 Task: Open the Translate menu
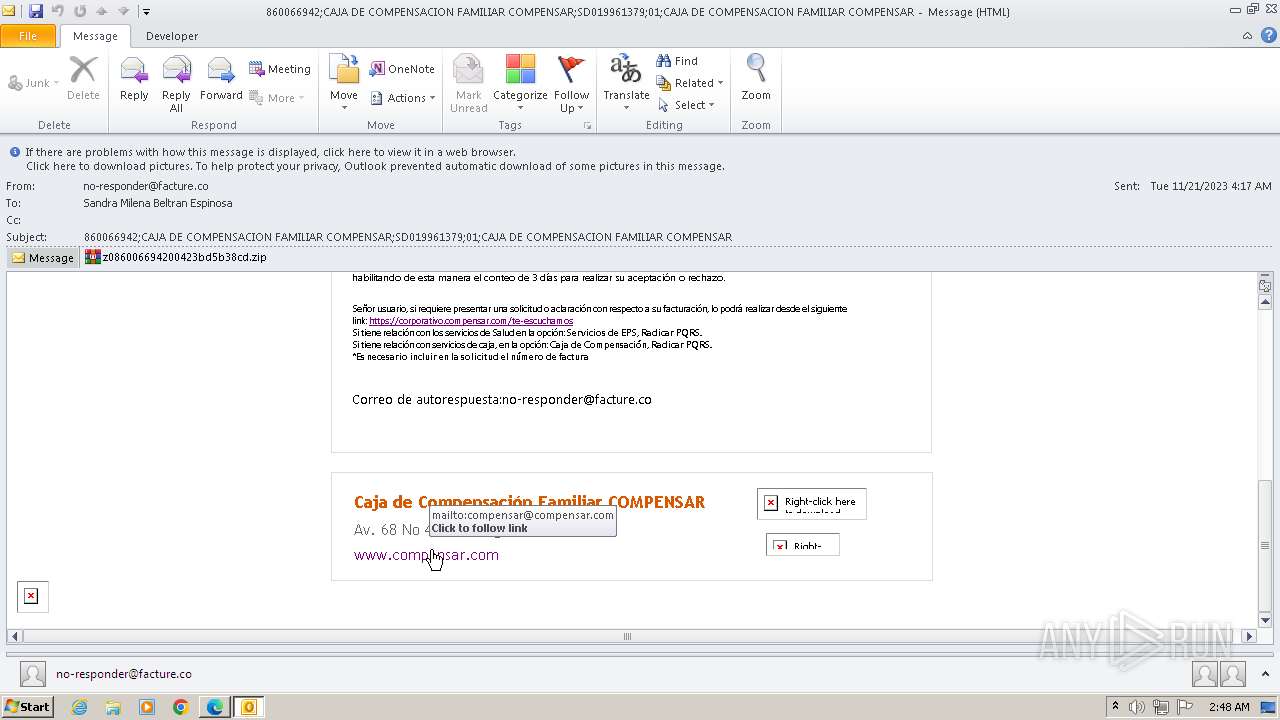point(626,84)
